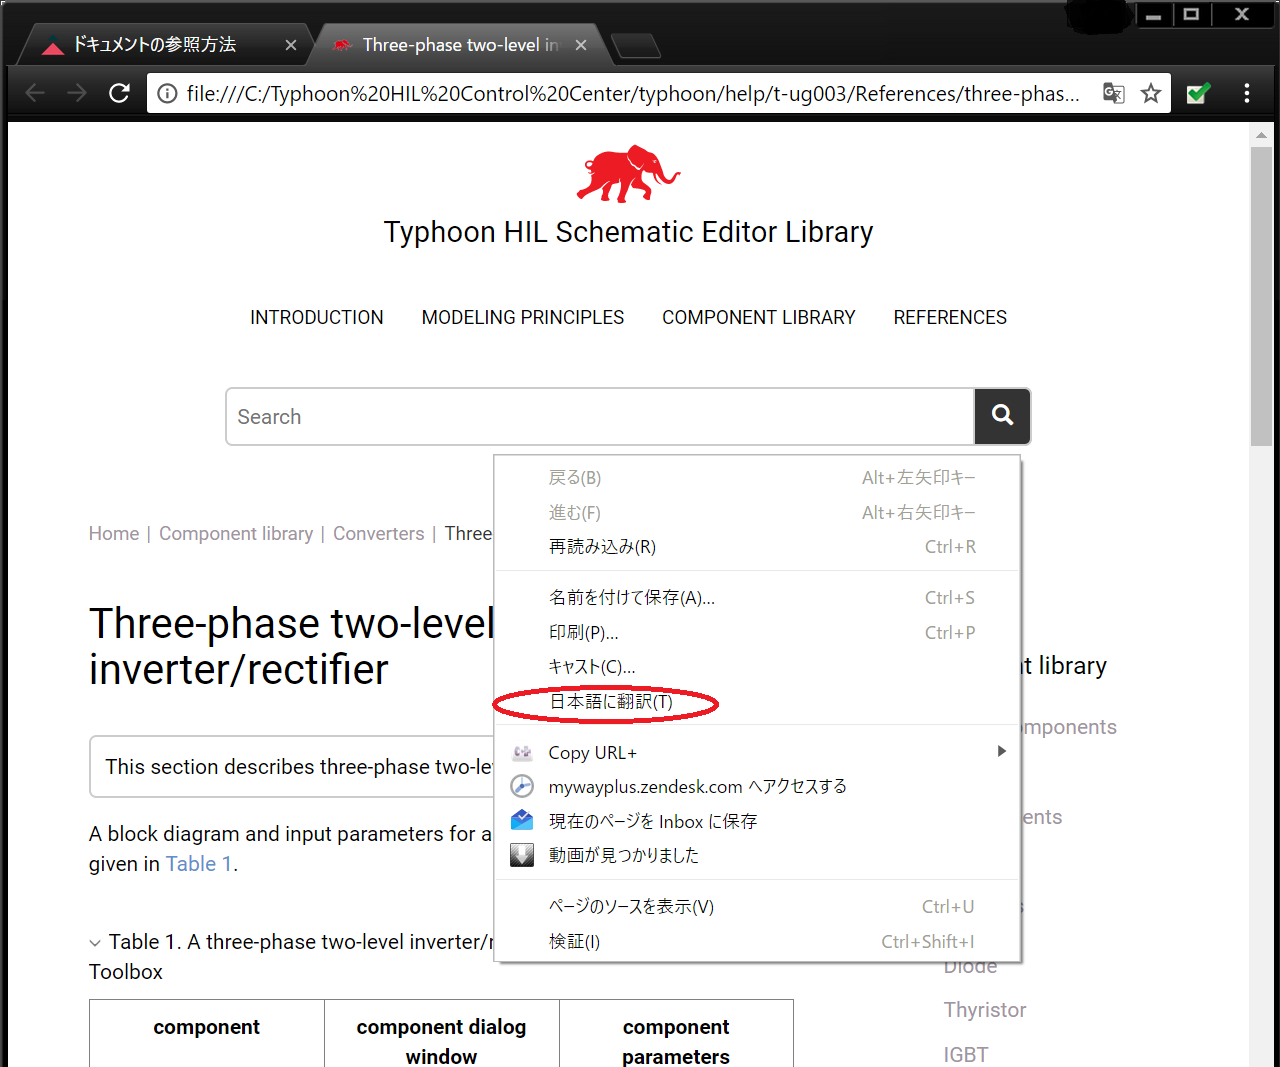Select 日本語に翻訳(T) in context menu

(x=611, y=702)
